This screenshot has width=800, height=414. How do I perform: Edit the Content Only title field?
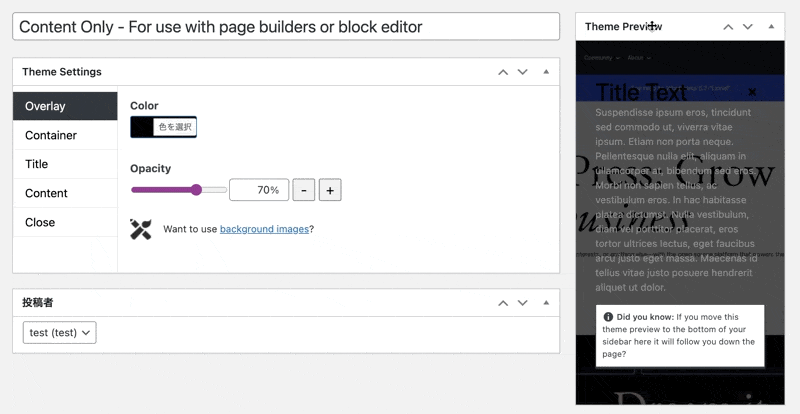tap(286, 27)
